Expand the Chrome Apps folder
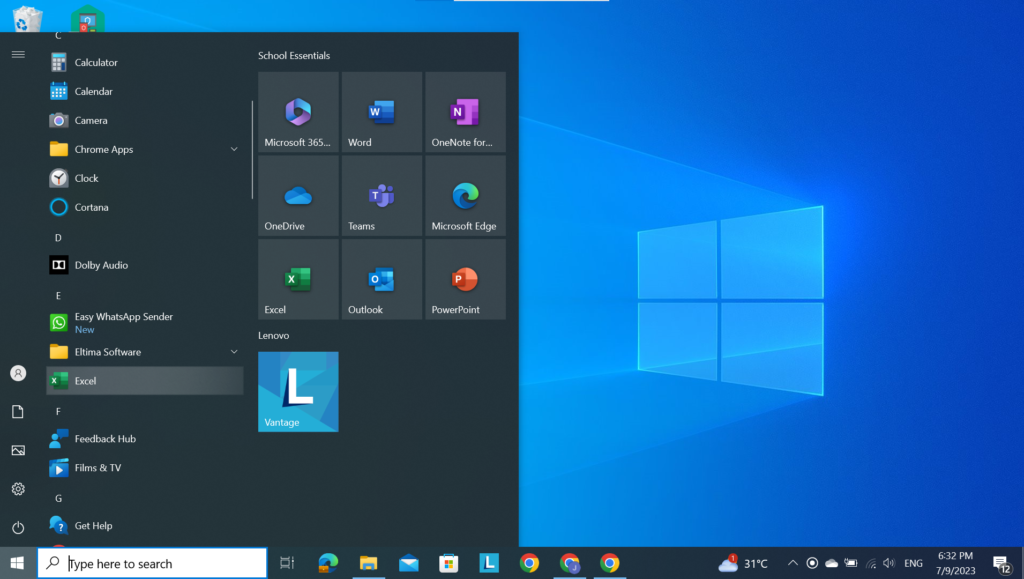 [144, 149]
